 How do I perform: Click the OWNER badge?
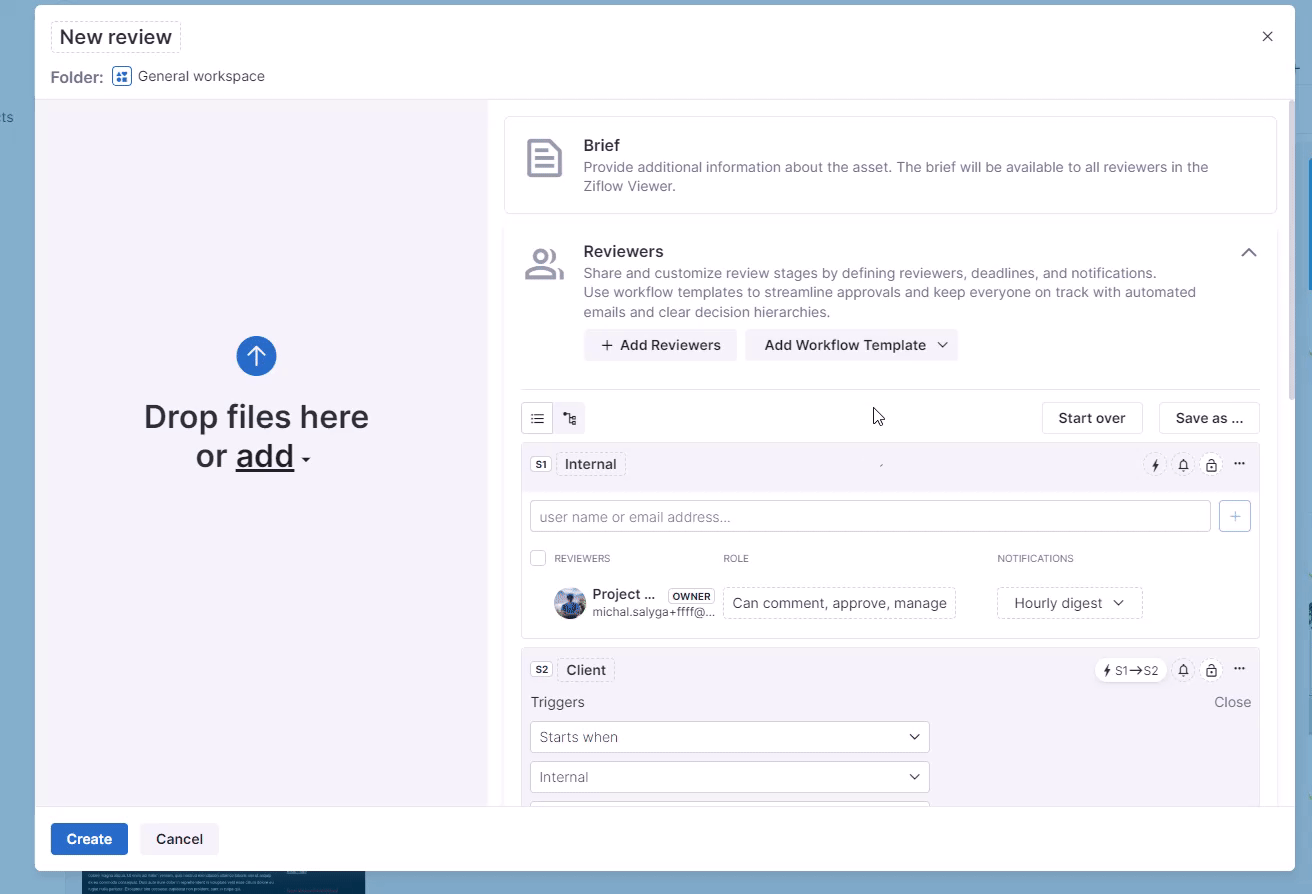pos(691,596)
